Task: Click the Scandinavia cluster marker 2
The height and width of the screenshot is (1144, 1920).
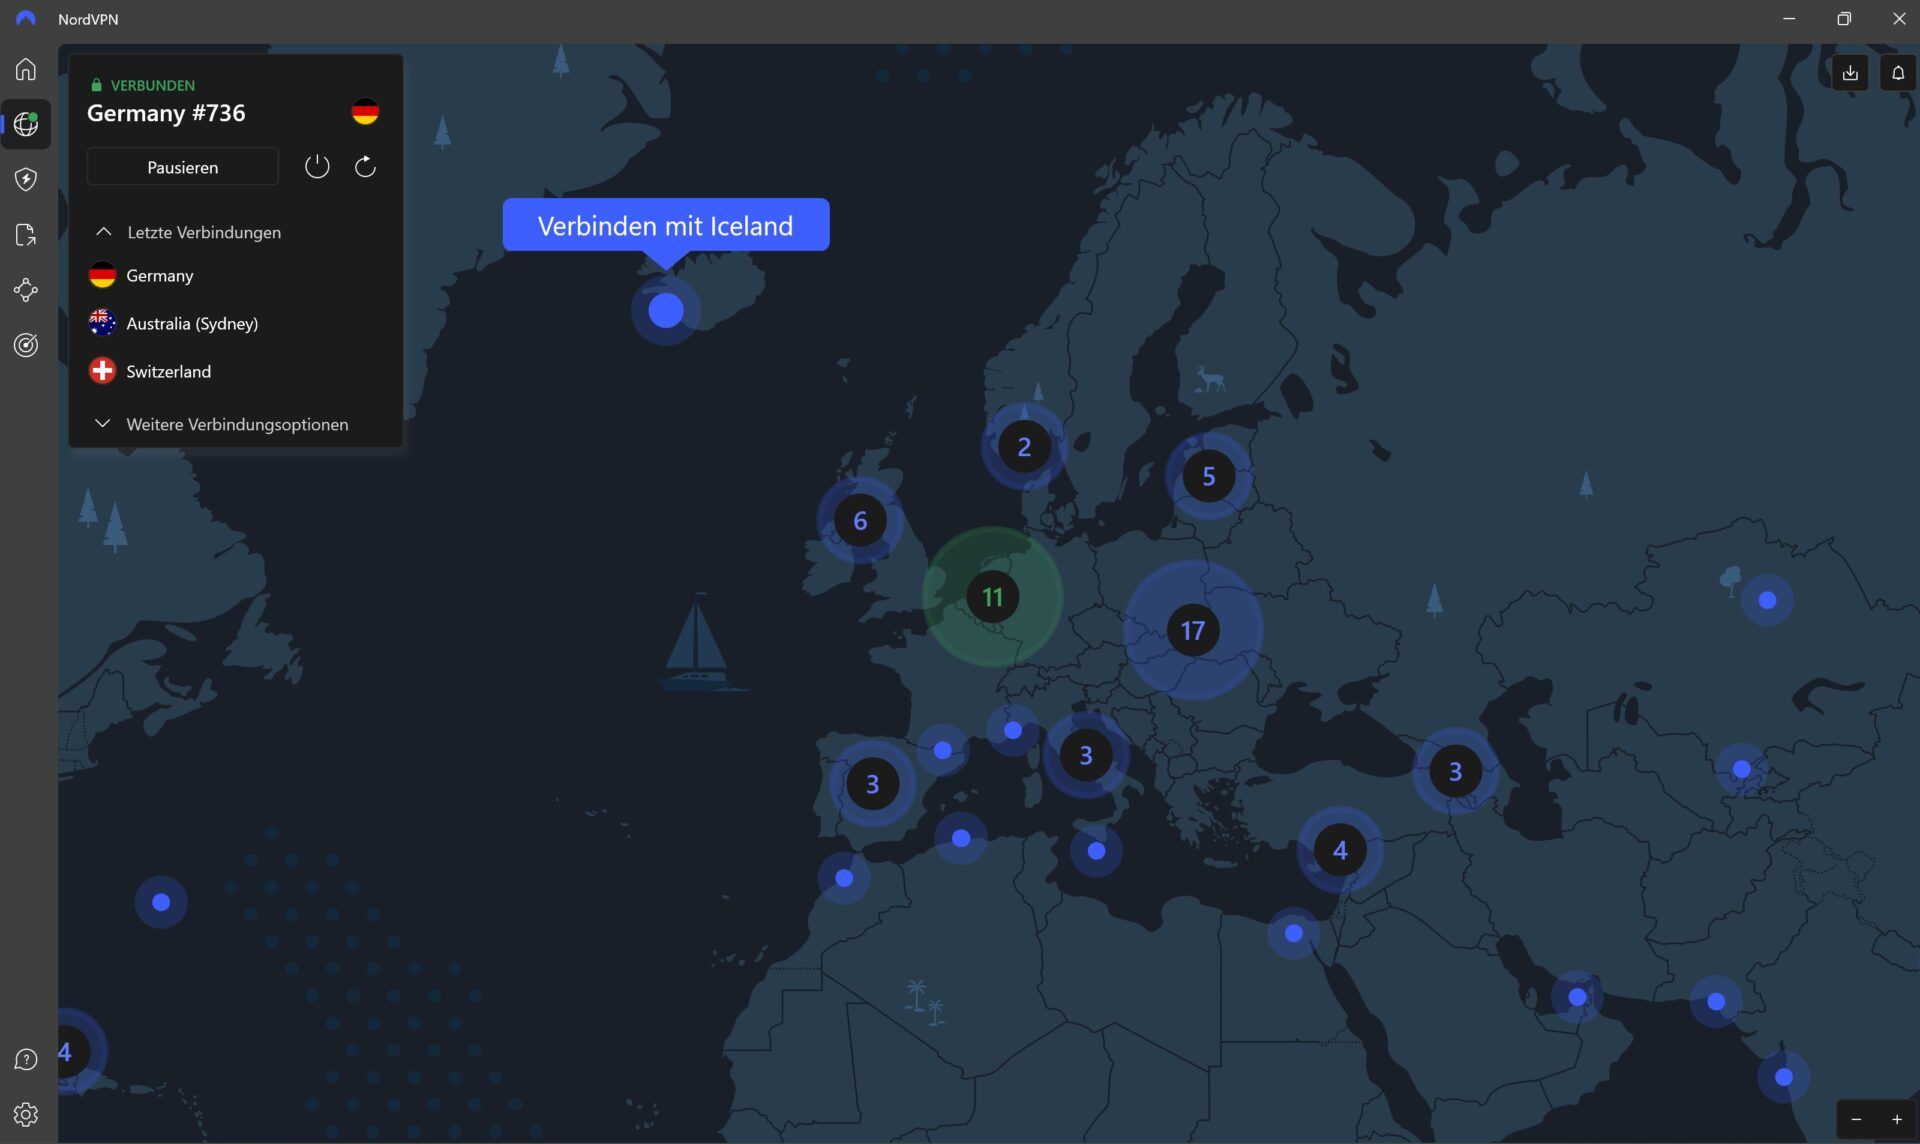Action: pyautogui.click(x=1024, y=446)
